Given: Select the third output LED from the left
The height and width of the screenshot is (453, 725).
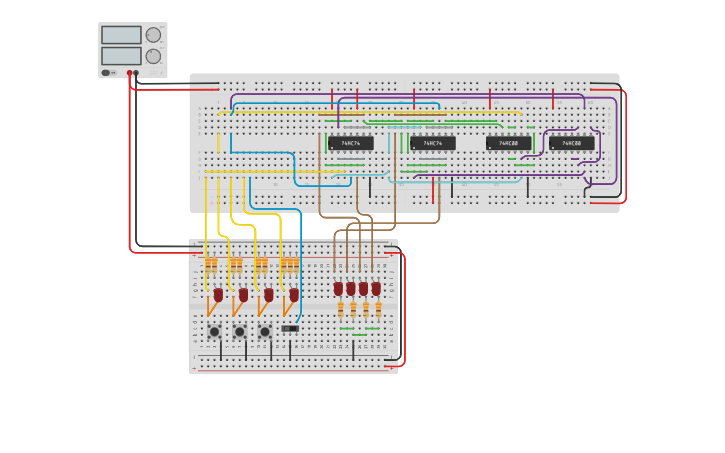Looking at the screenshot, I should [x=363, y=289].
